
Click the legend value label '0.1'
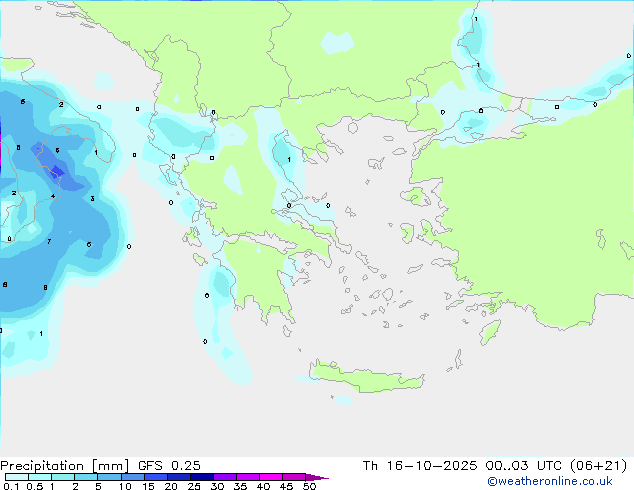coord(11,486)
